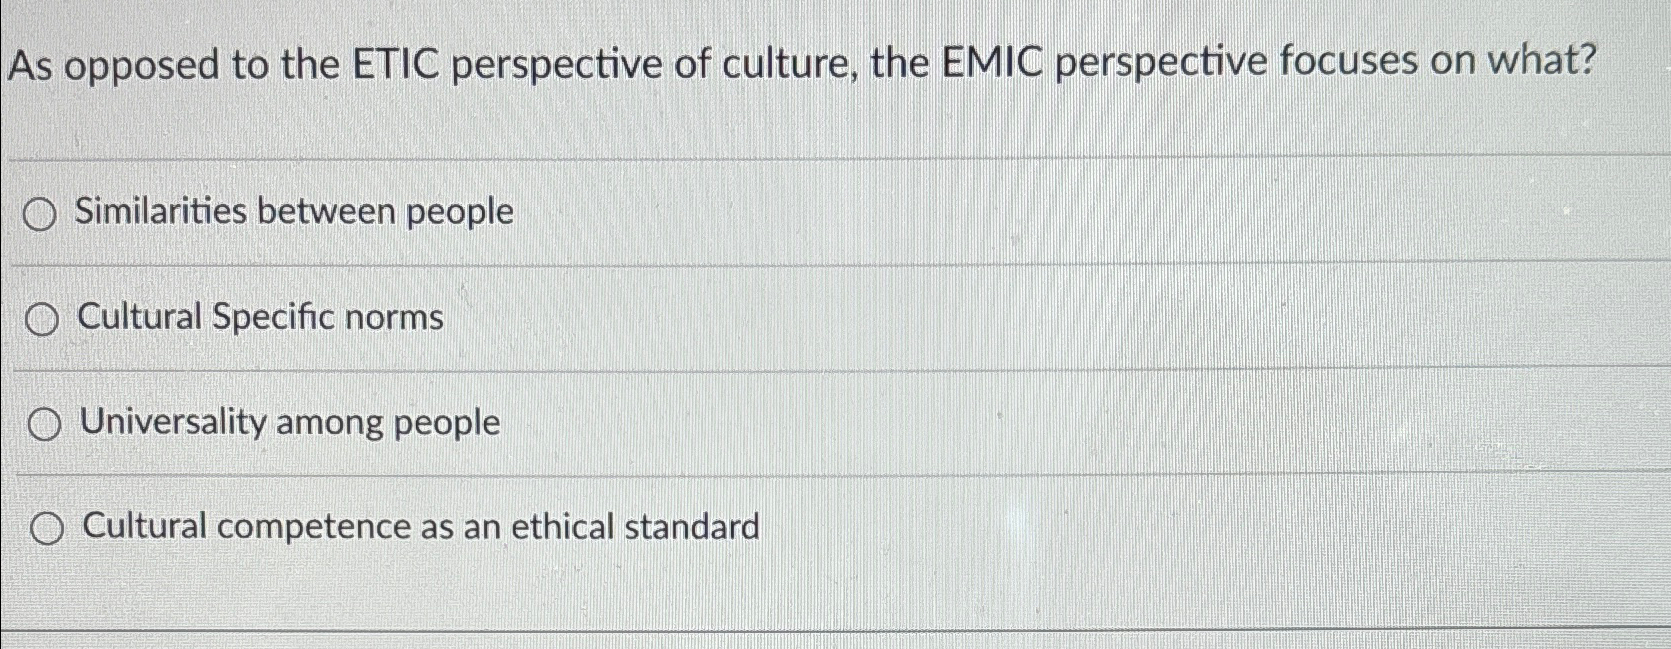Choose 'Cultural competence as an ethical standard' option

point(47,527)
